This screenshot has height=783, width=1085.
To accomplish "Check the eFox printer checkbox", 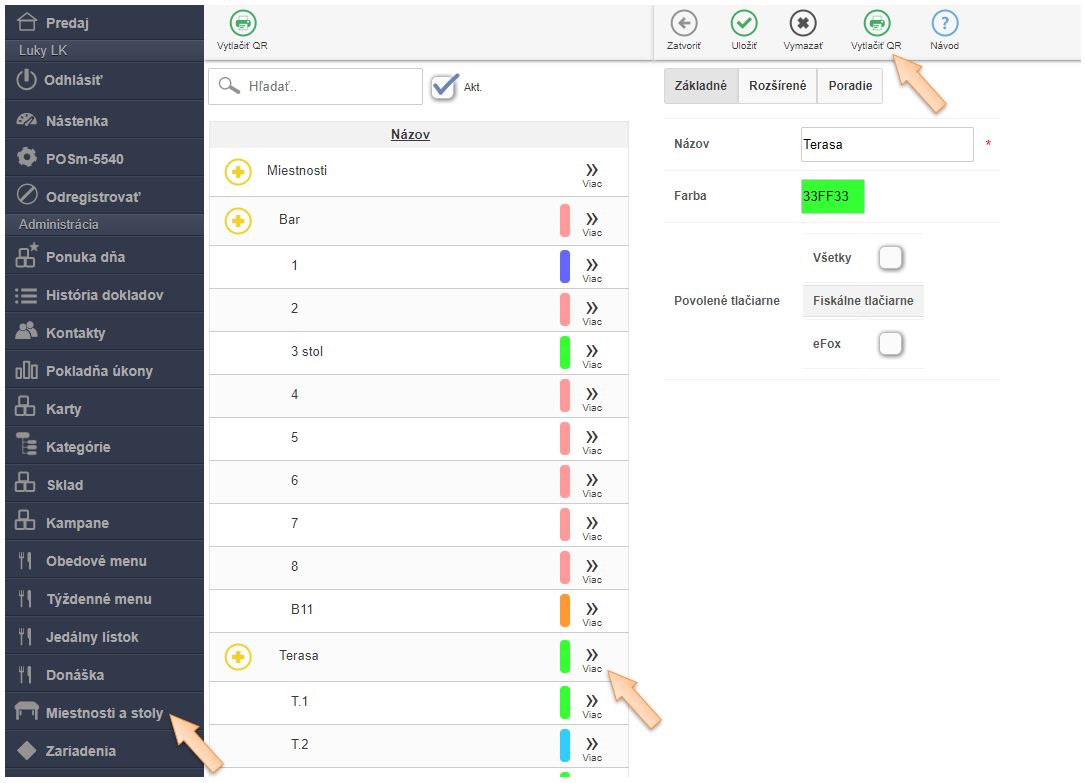I will (x=889, y=344).
